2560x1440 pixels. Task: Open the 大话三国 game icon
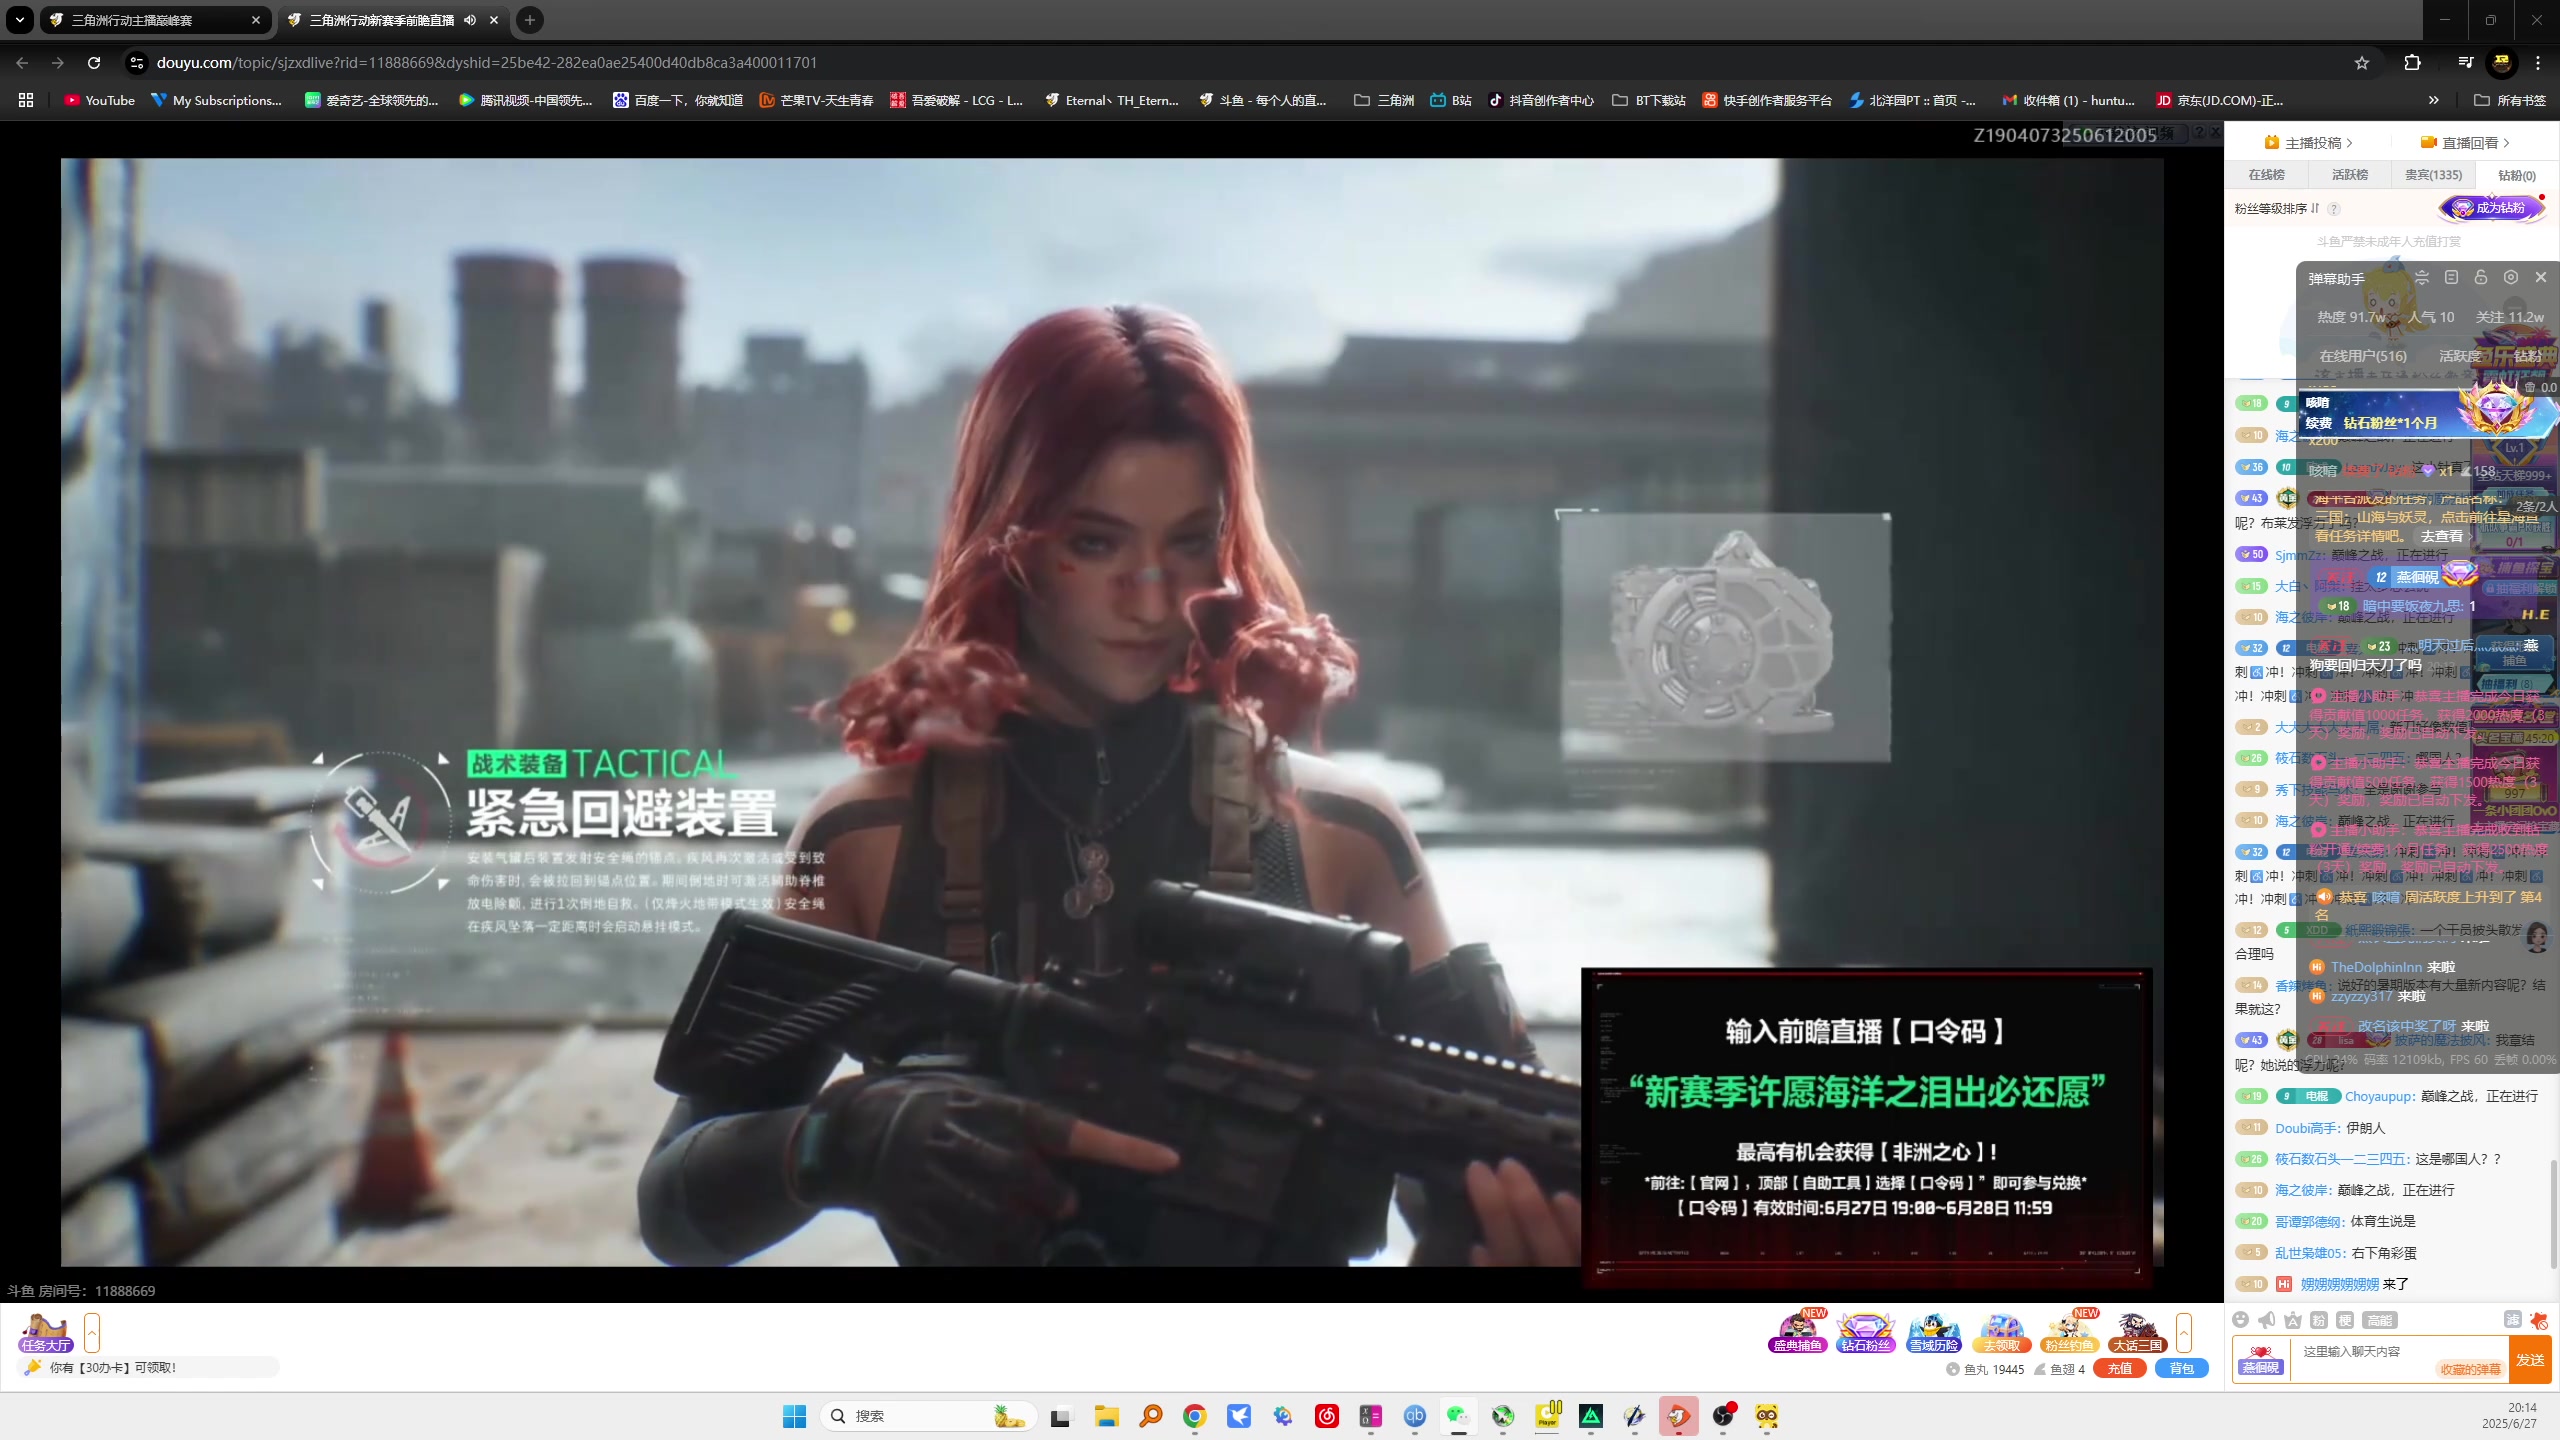(x=2137, y=1333)
